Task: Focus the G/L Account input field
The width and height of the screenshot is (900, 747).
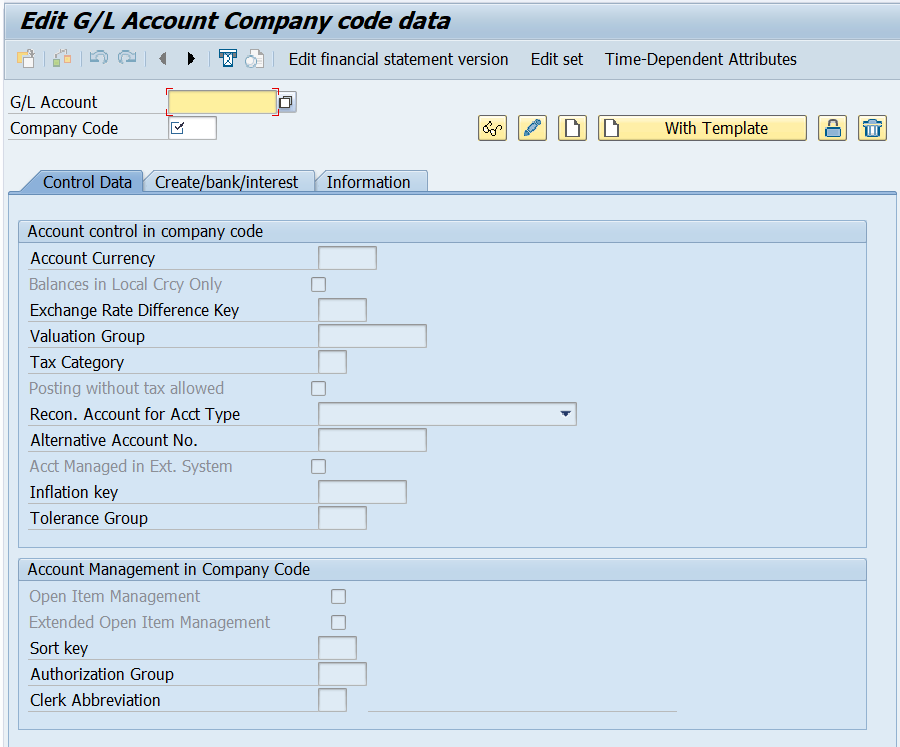Action: pyautogui.click(x=222, y=102)
